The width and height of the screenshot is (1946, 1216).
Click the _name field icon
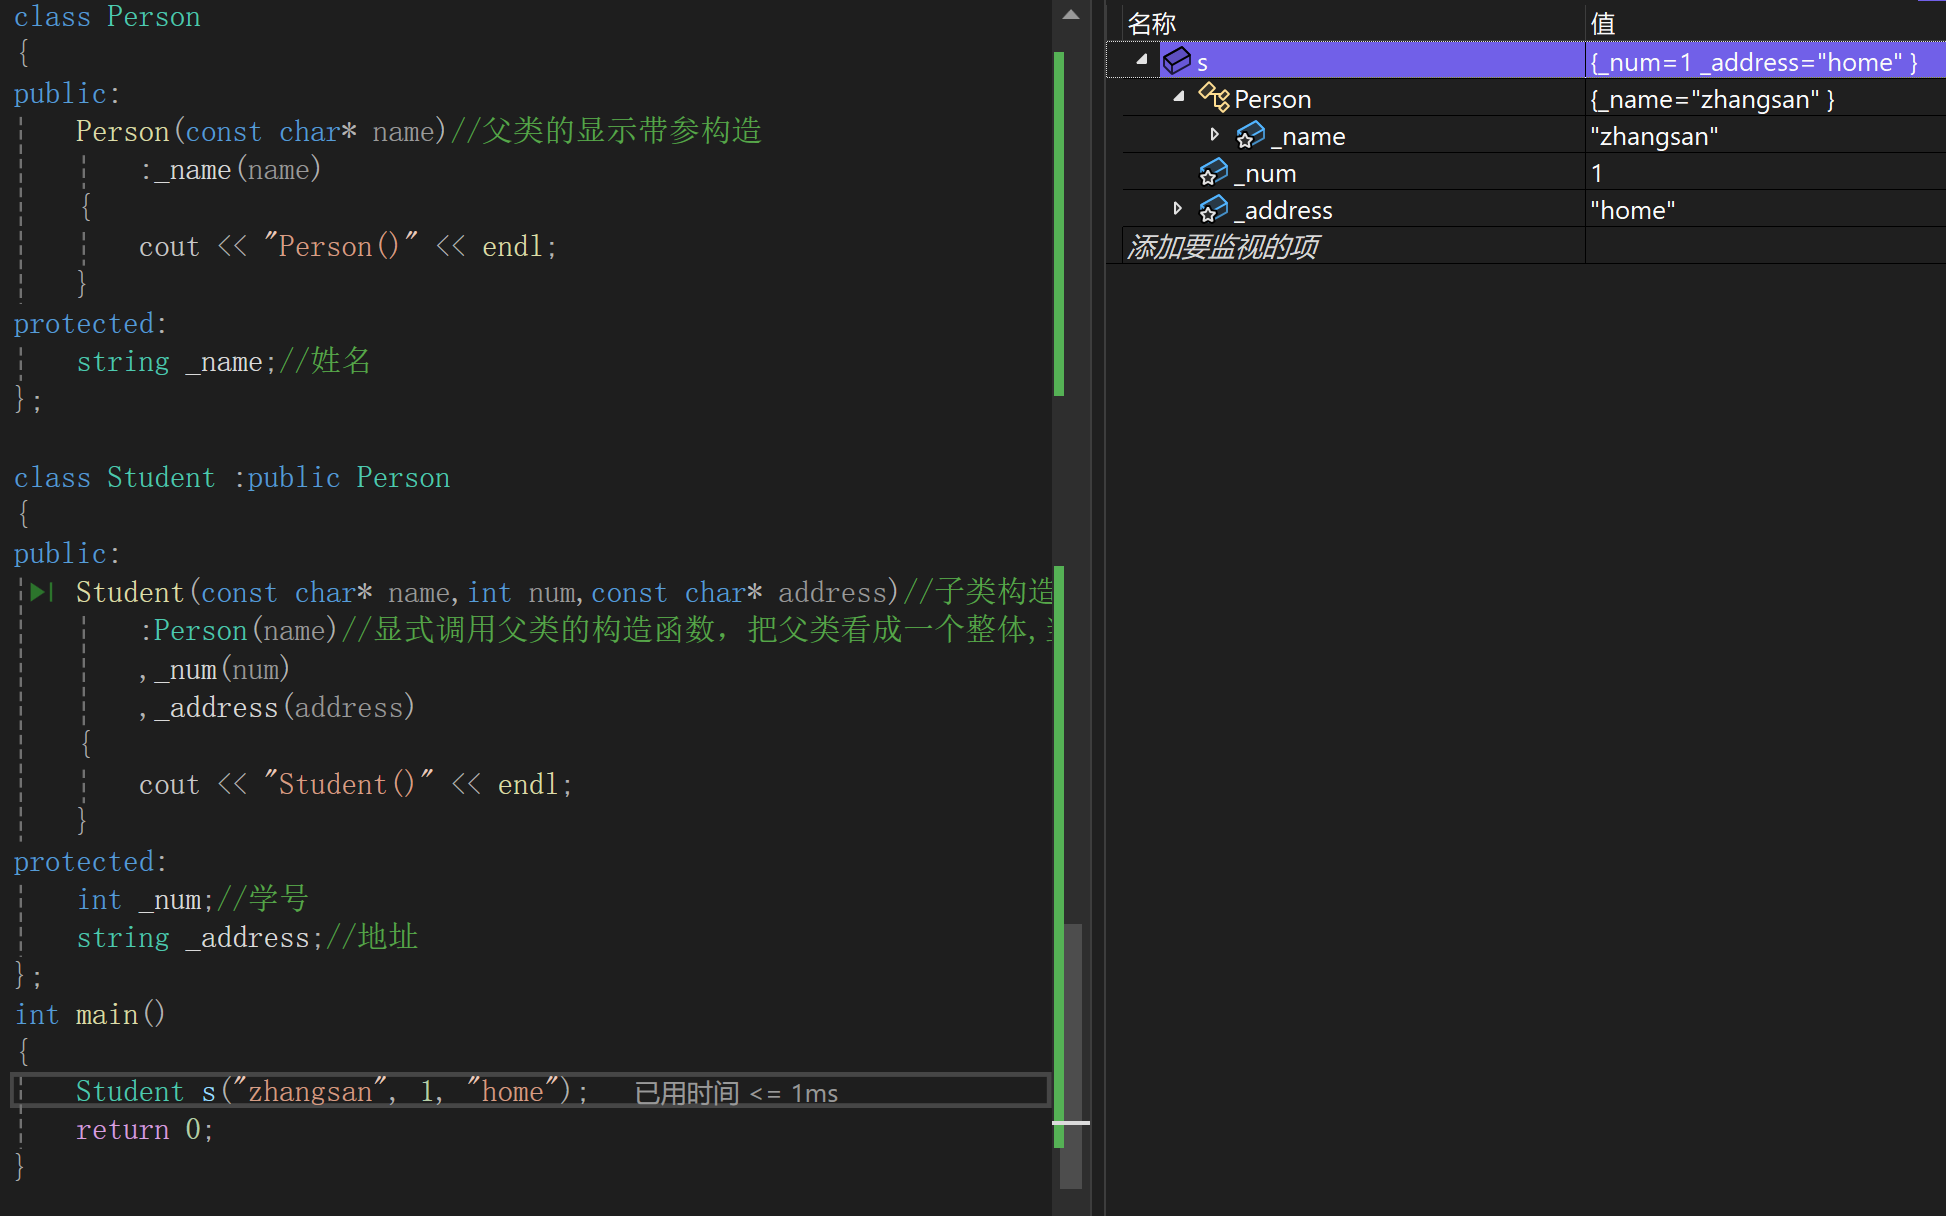coord(1250,135)
